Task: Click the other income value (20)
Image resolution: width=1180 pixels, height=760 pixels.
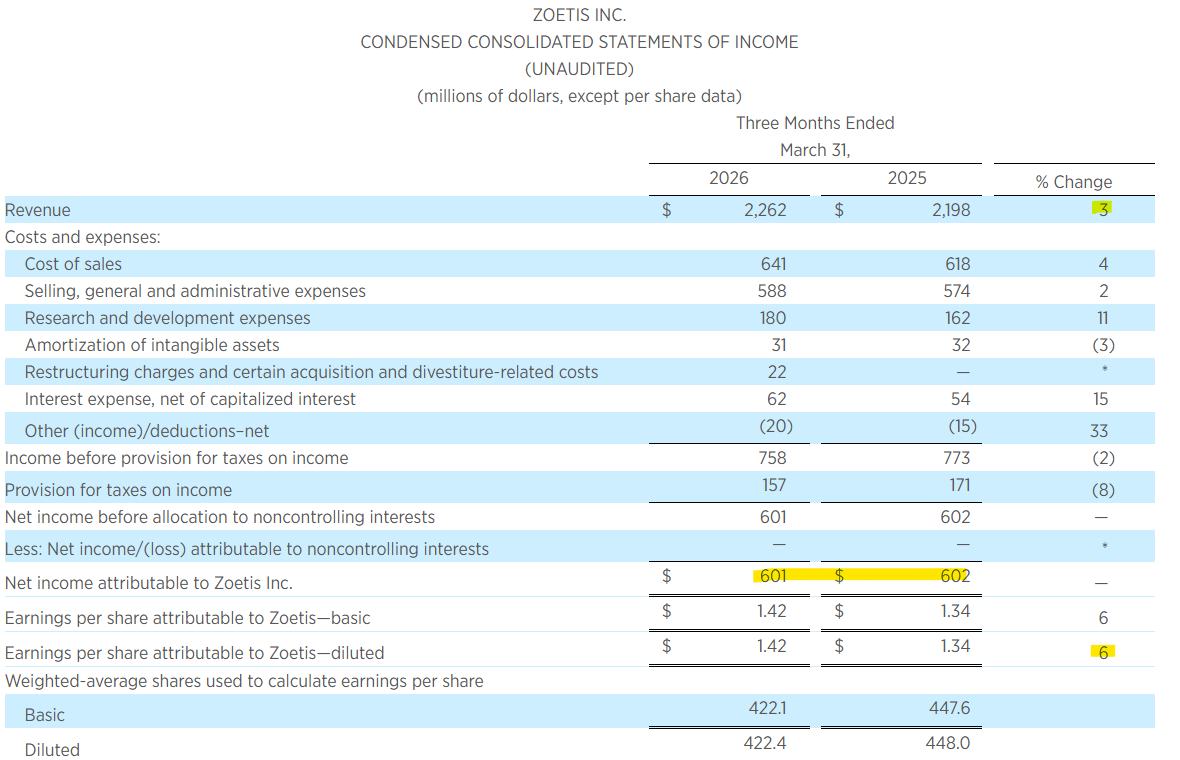Action: coord(776,427)
